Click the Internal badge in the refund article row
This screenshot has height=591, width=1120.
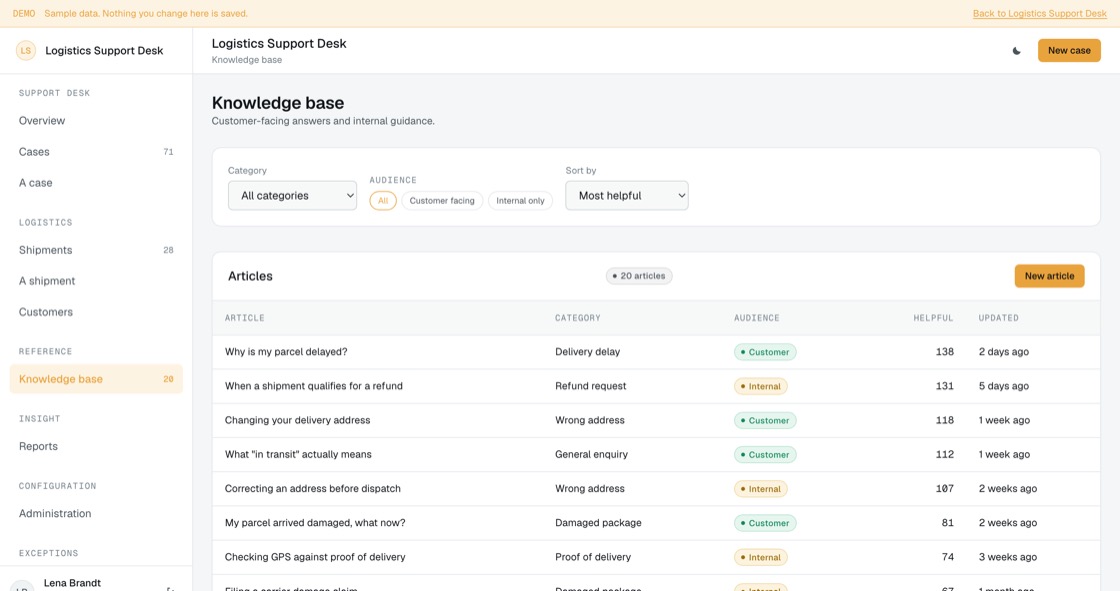coord(761,387)
